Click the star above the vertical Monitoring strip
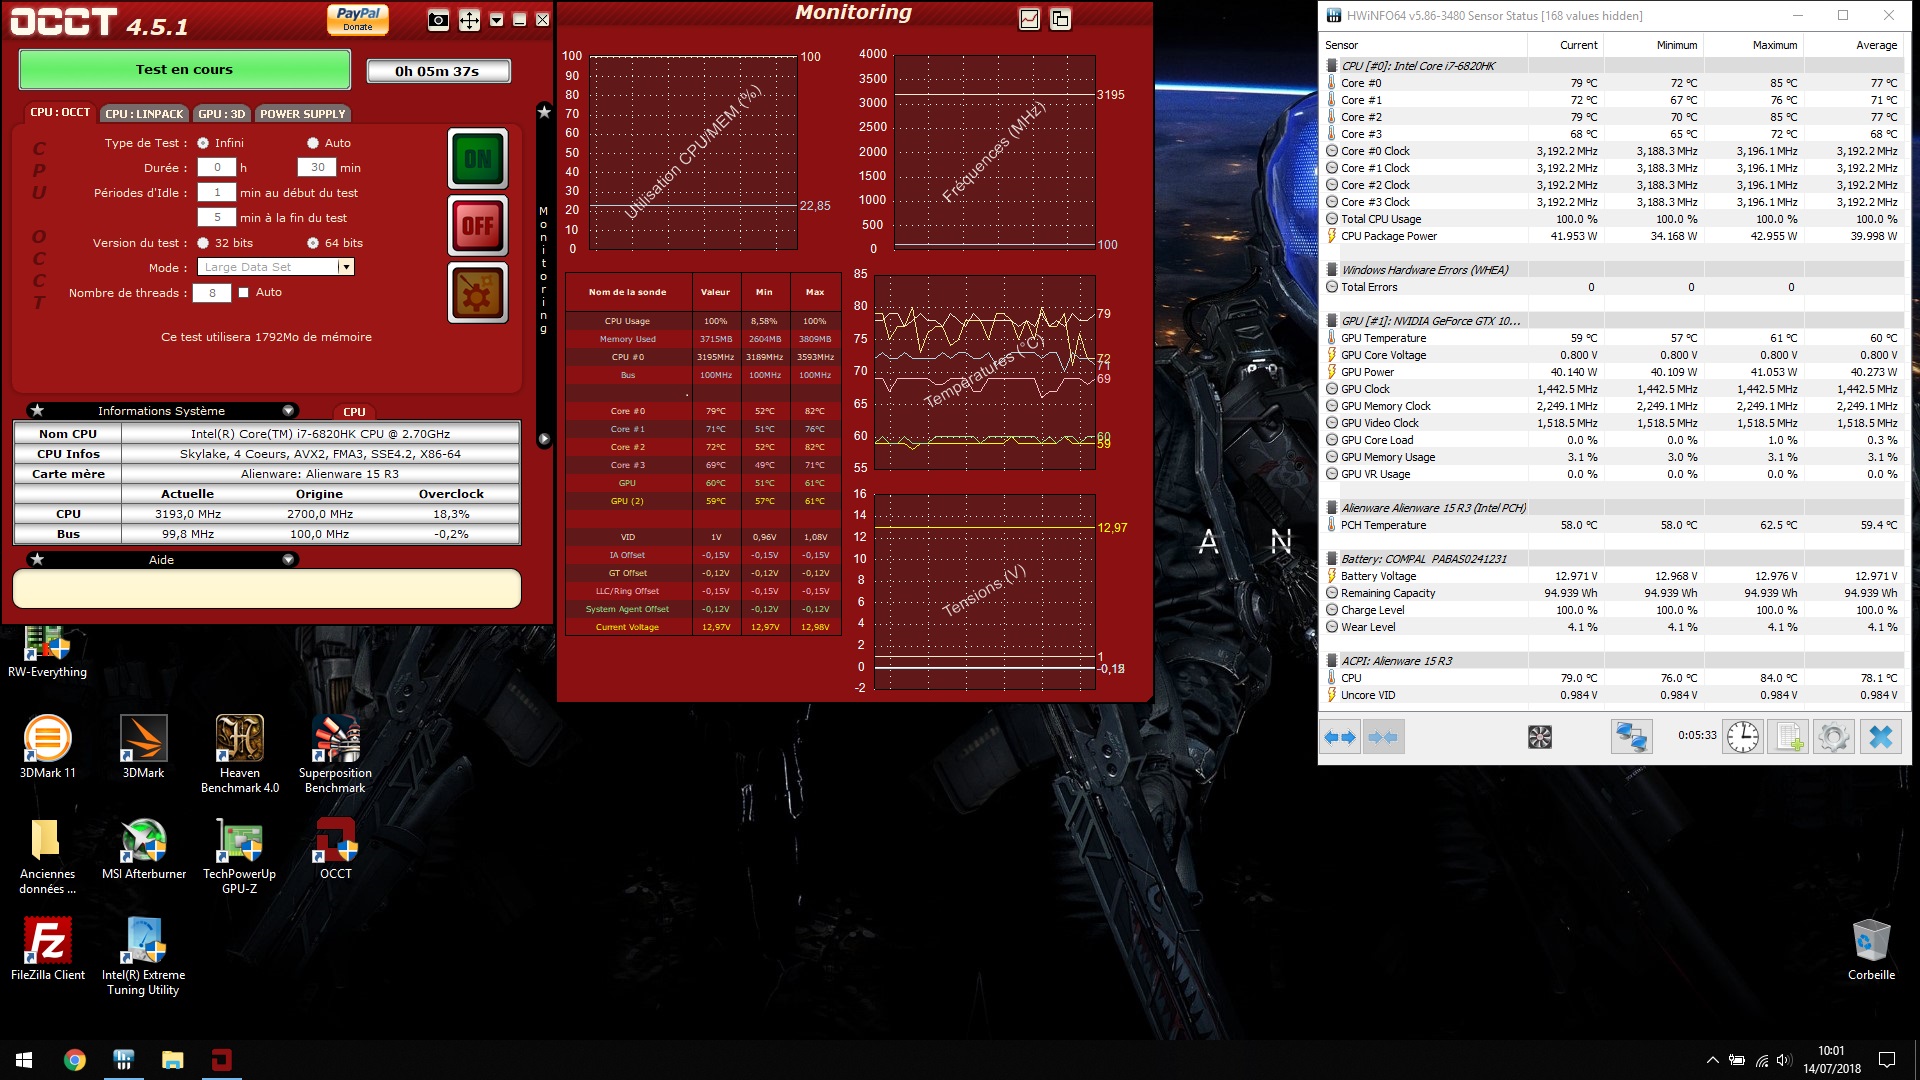The height and width of the screenshot is (1080, 1920). (x=544, y=112)
